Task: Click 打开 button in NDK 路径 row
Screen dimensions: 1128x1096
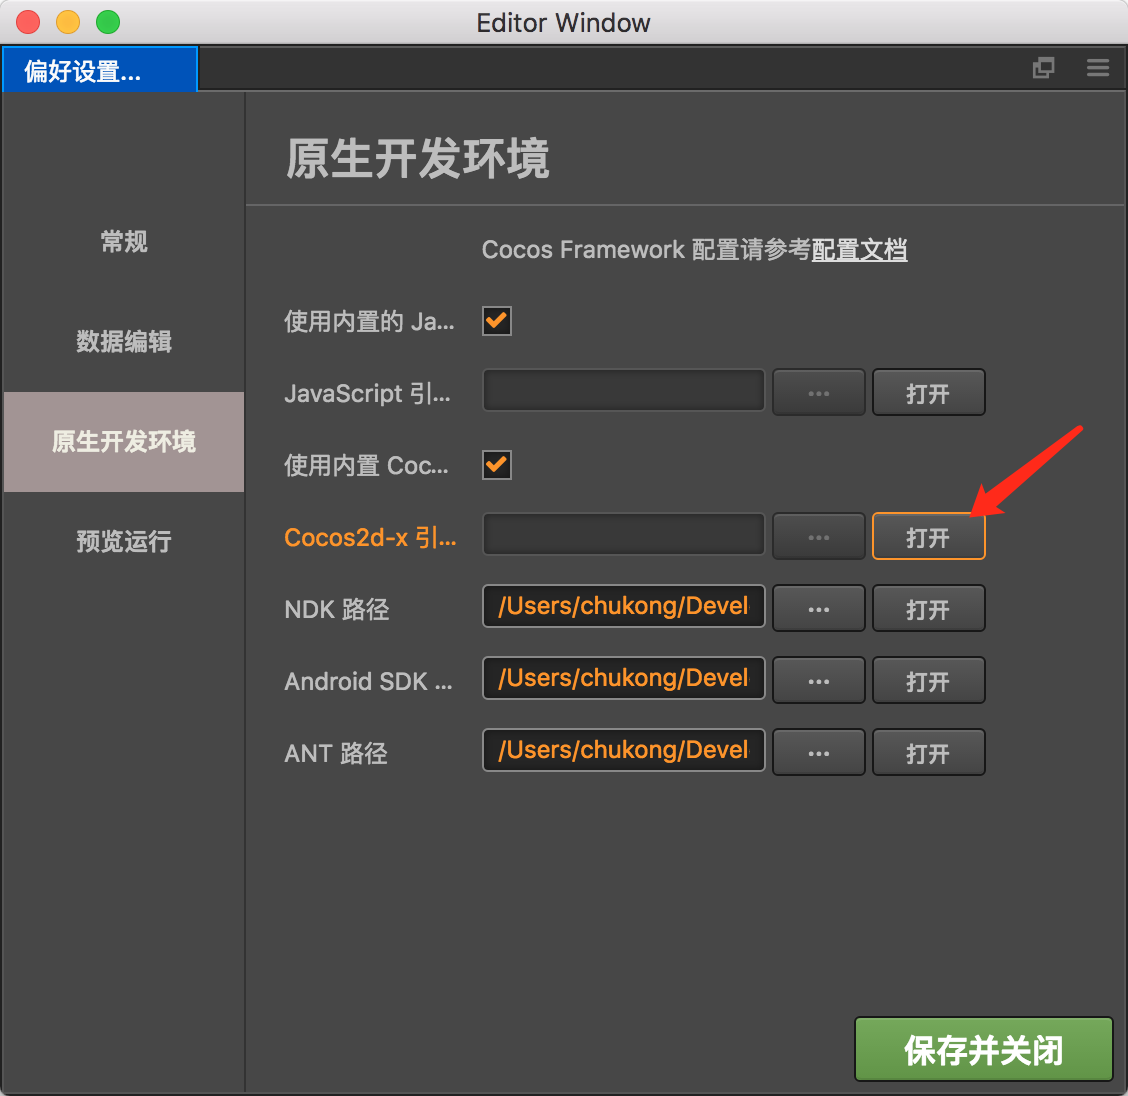Action: pyautogui.click(x=928, y=608)
